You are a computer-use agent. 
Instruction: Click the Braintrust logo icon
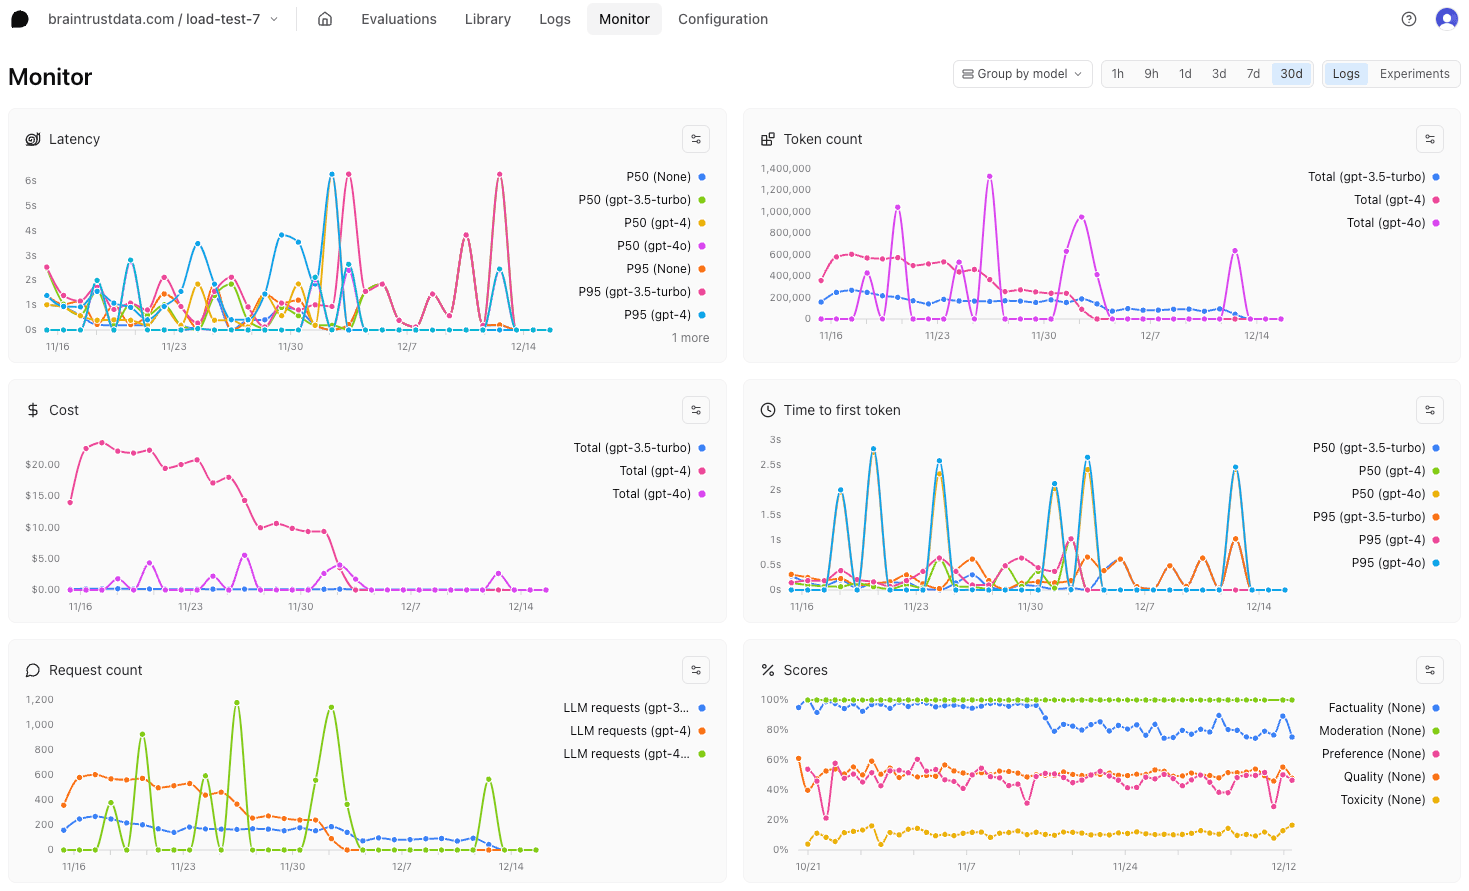pos(21,18)
